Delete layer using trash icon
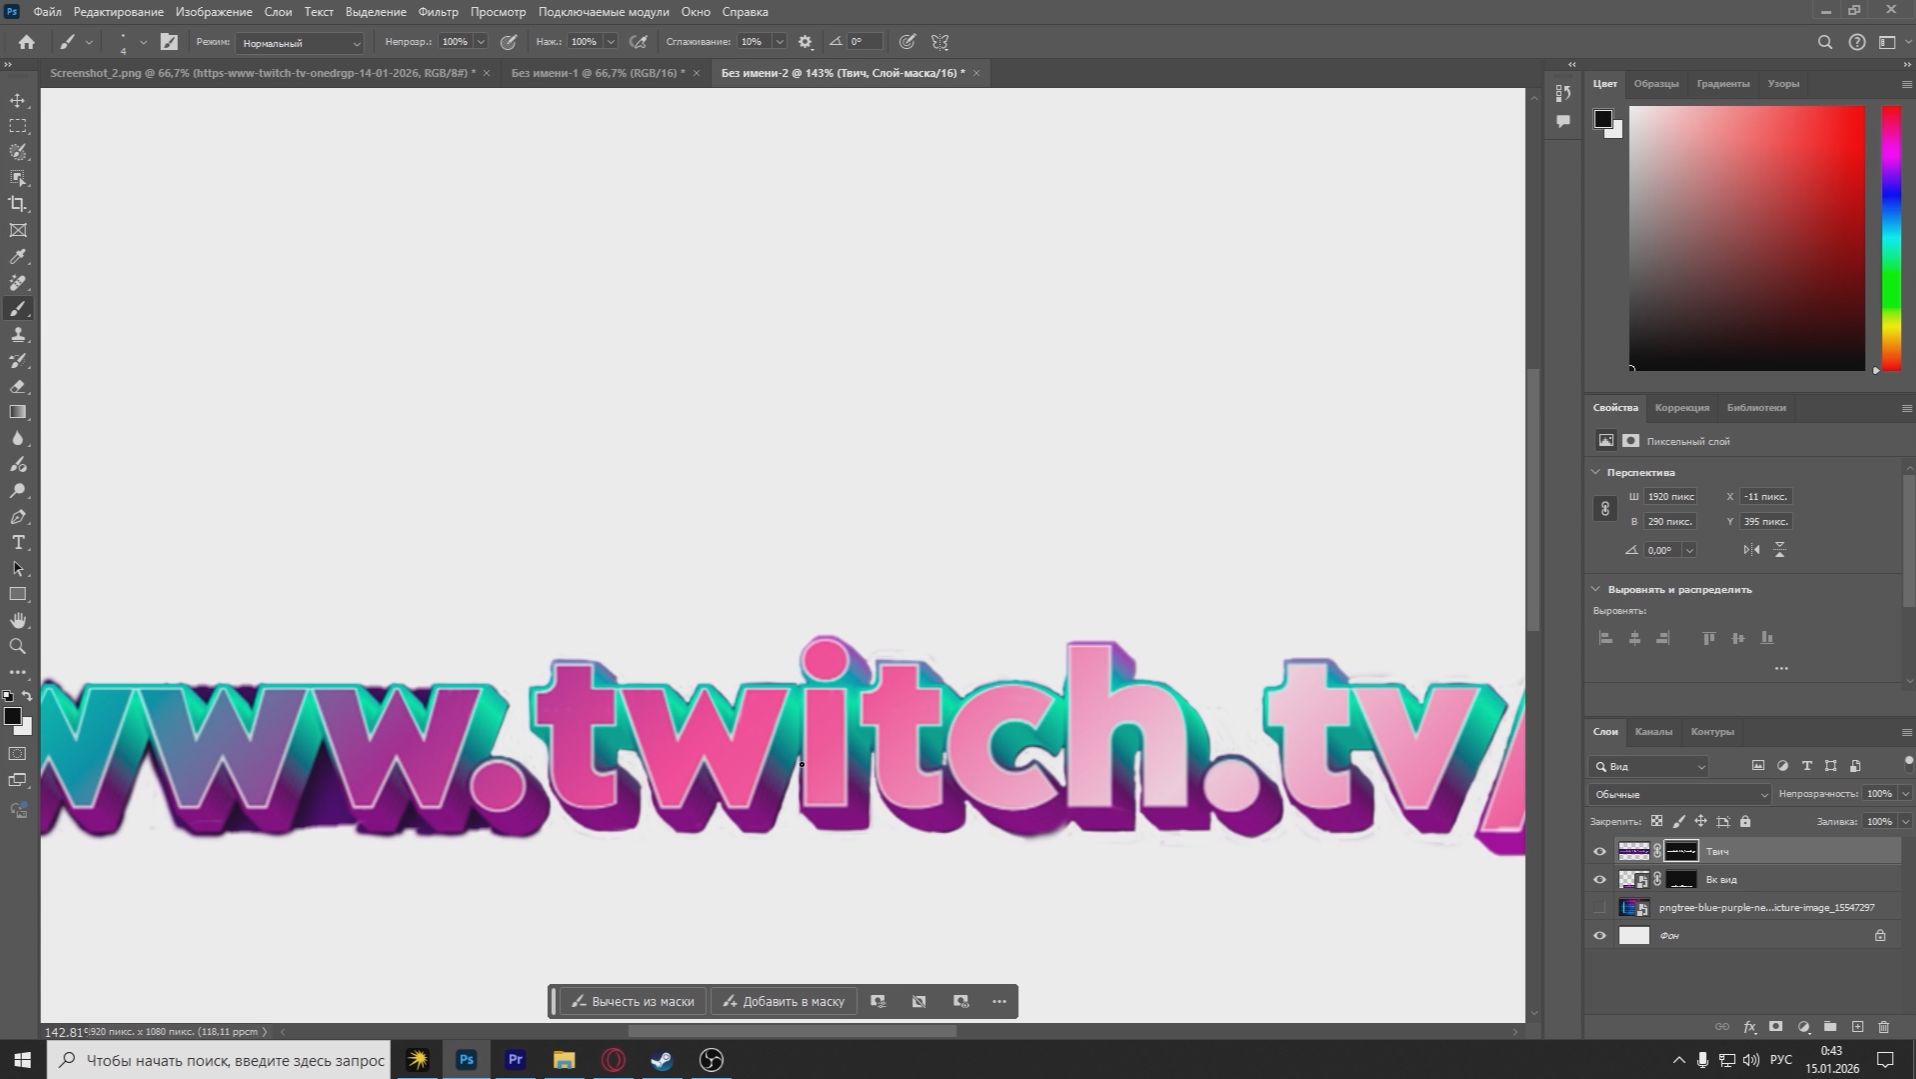The width and height of the screenshot is (1916, 1079). tap(1884, 1027)
